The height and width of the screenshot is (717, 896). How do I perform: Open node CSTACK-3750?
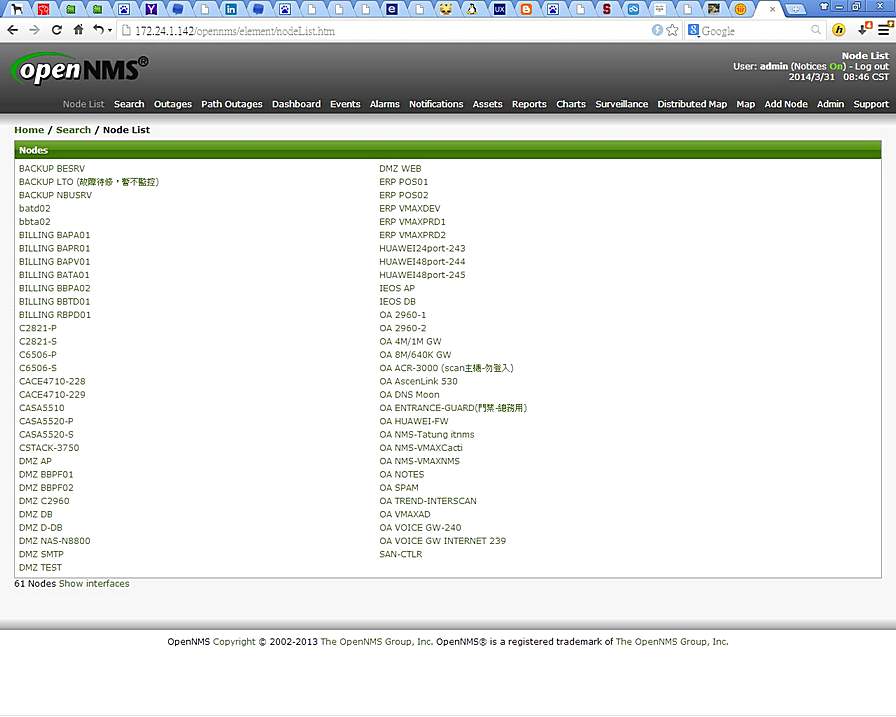[x=49, y=447]
